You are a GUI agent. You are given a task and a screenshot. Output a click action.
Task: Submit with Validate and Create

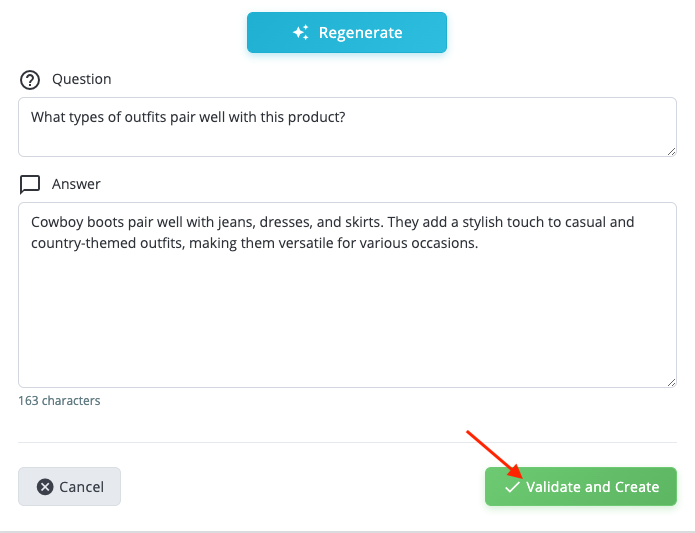pyautogui.click(x=581, y=487)
